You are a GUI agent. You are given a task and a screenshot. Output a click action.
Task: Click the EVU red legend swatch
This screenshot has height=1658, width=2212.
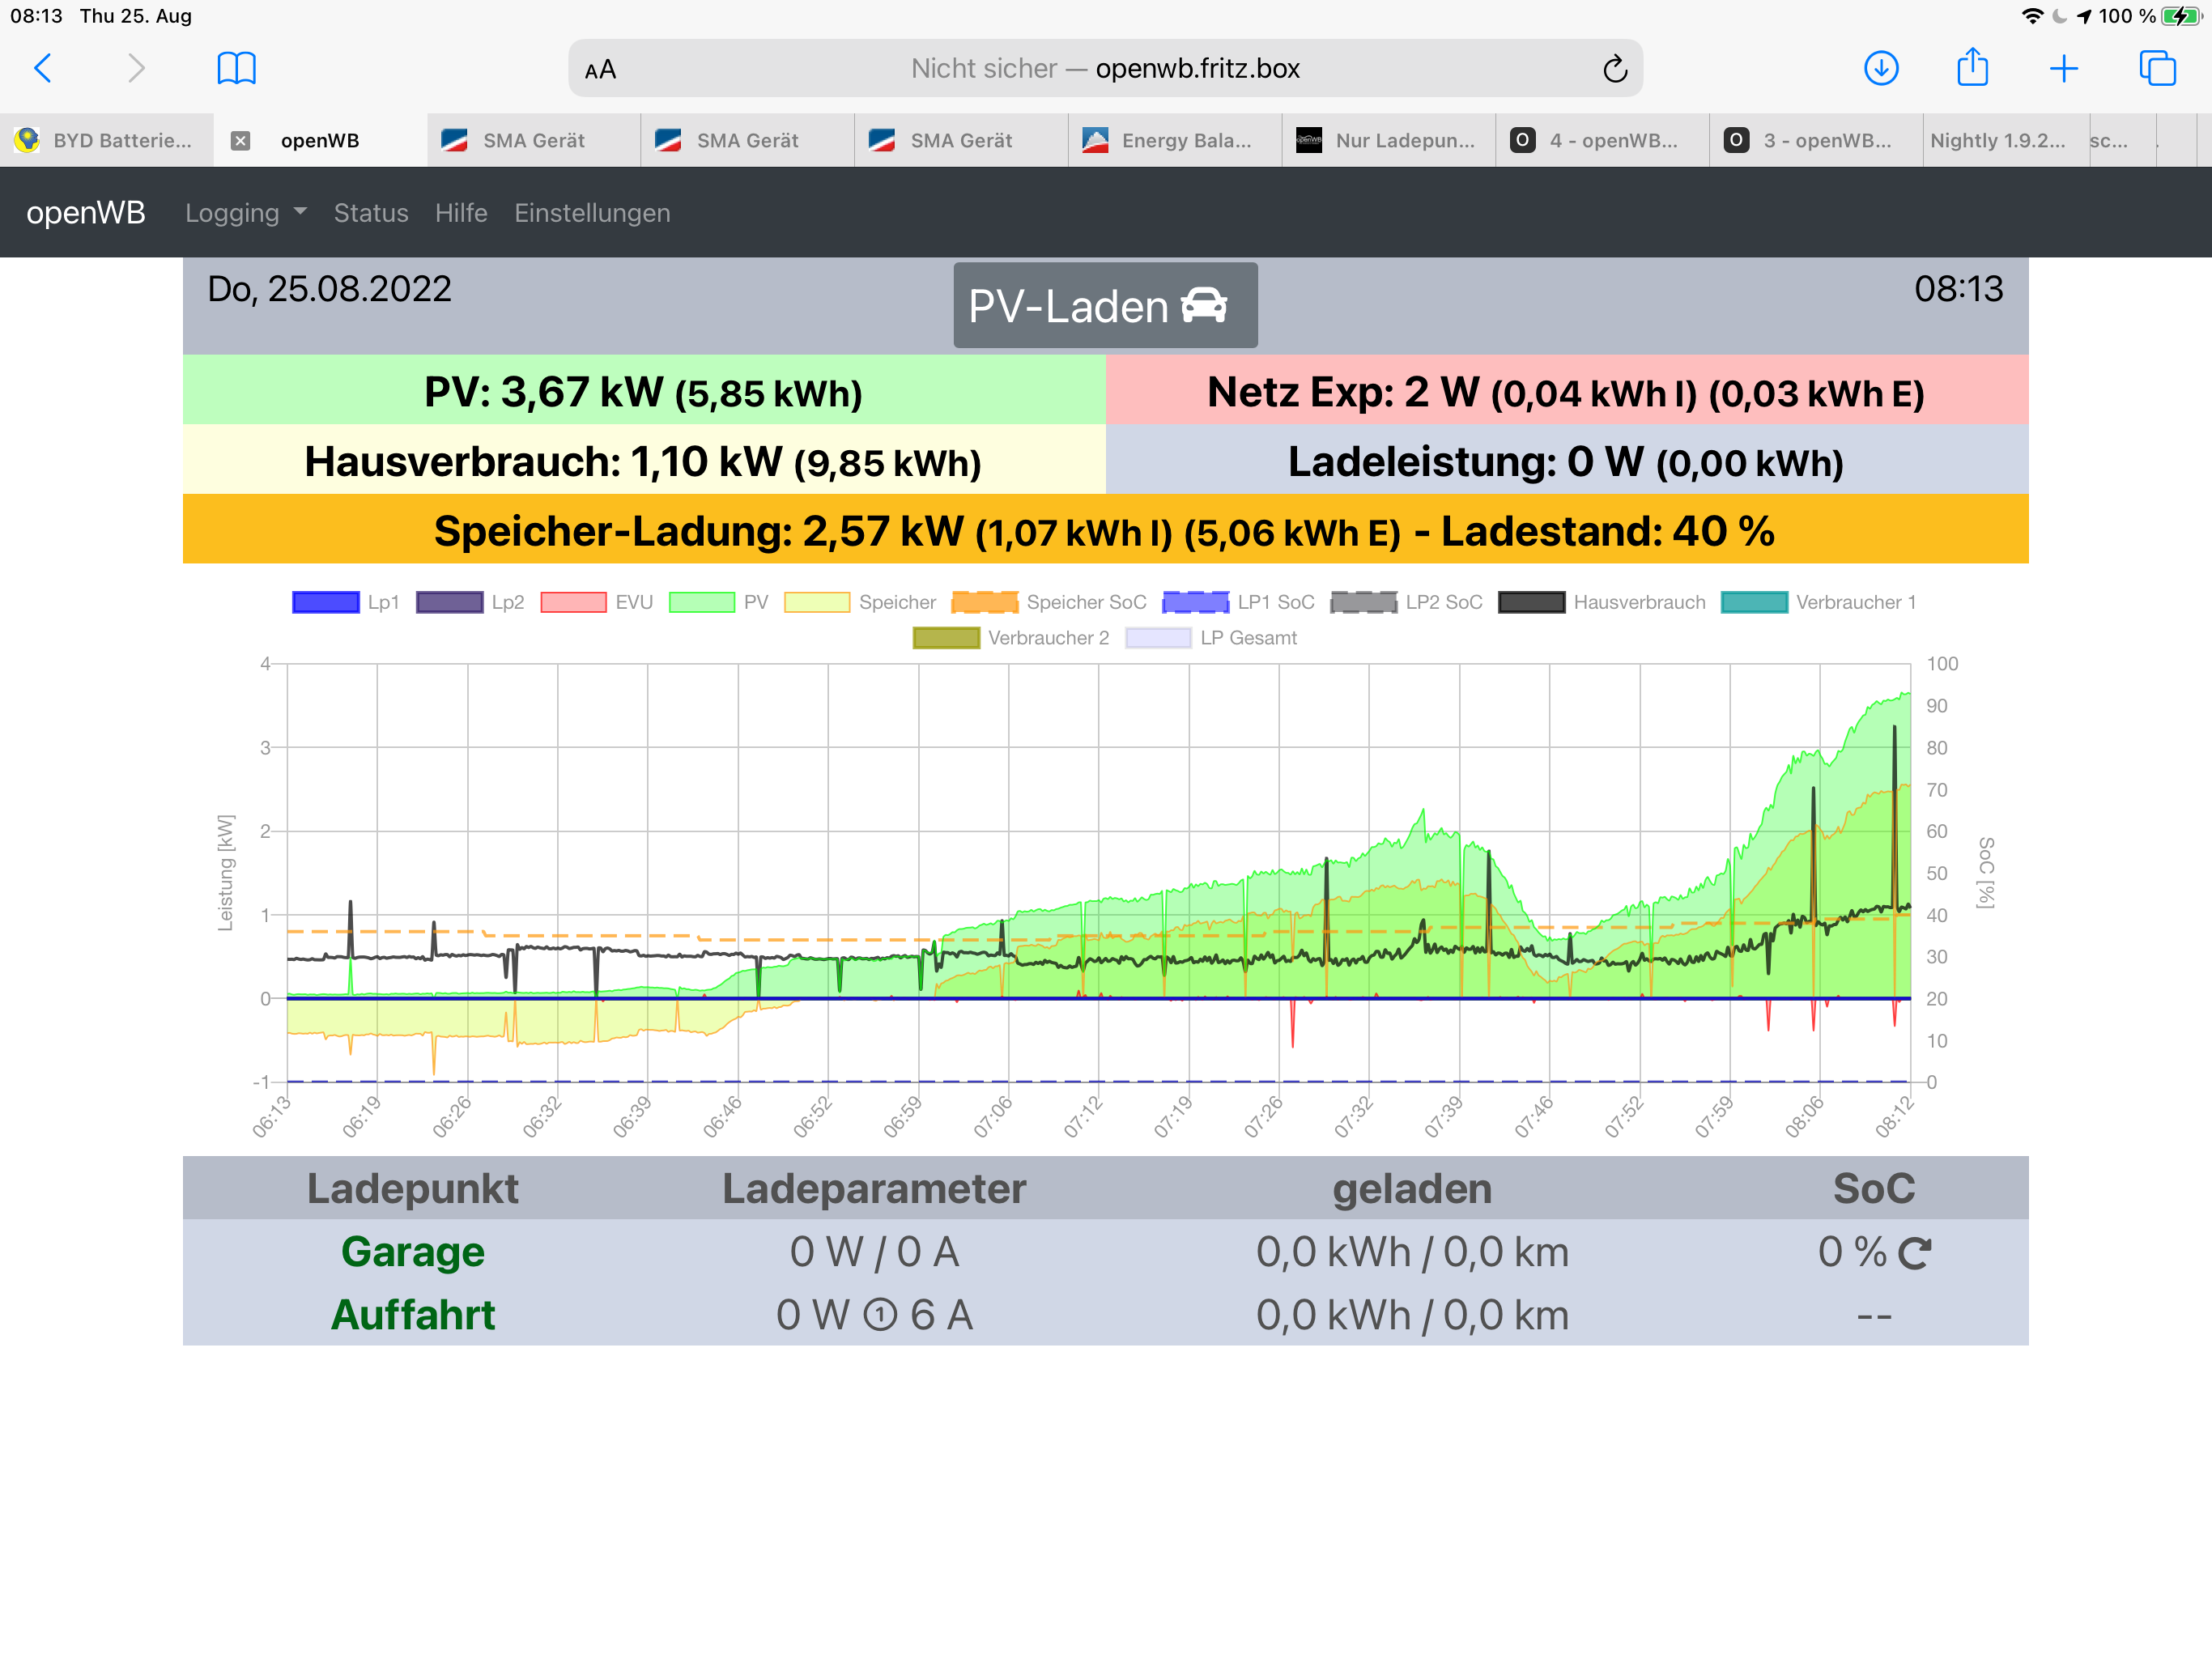[x=573, y=602]
